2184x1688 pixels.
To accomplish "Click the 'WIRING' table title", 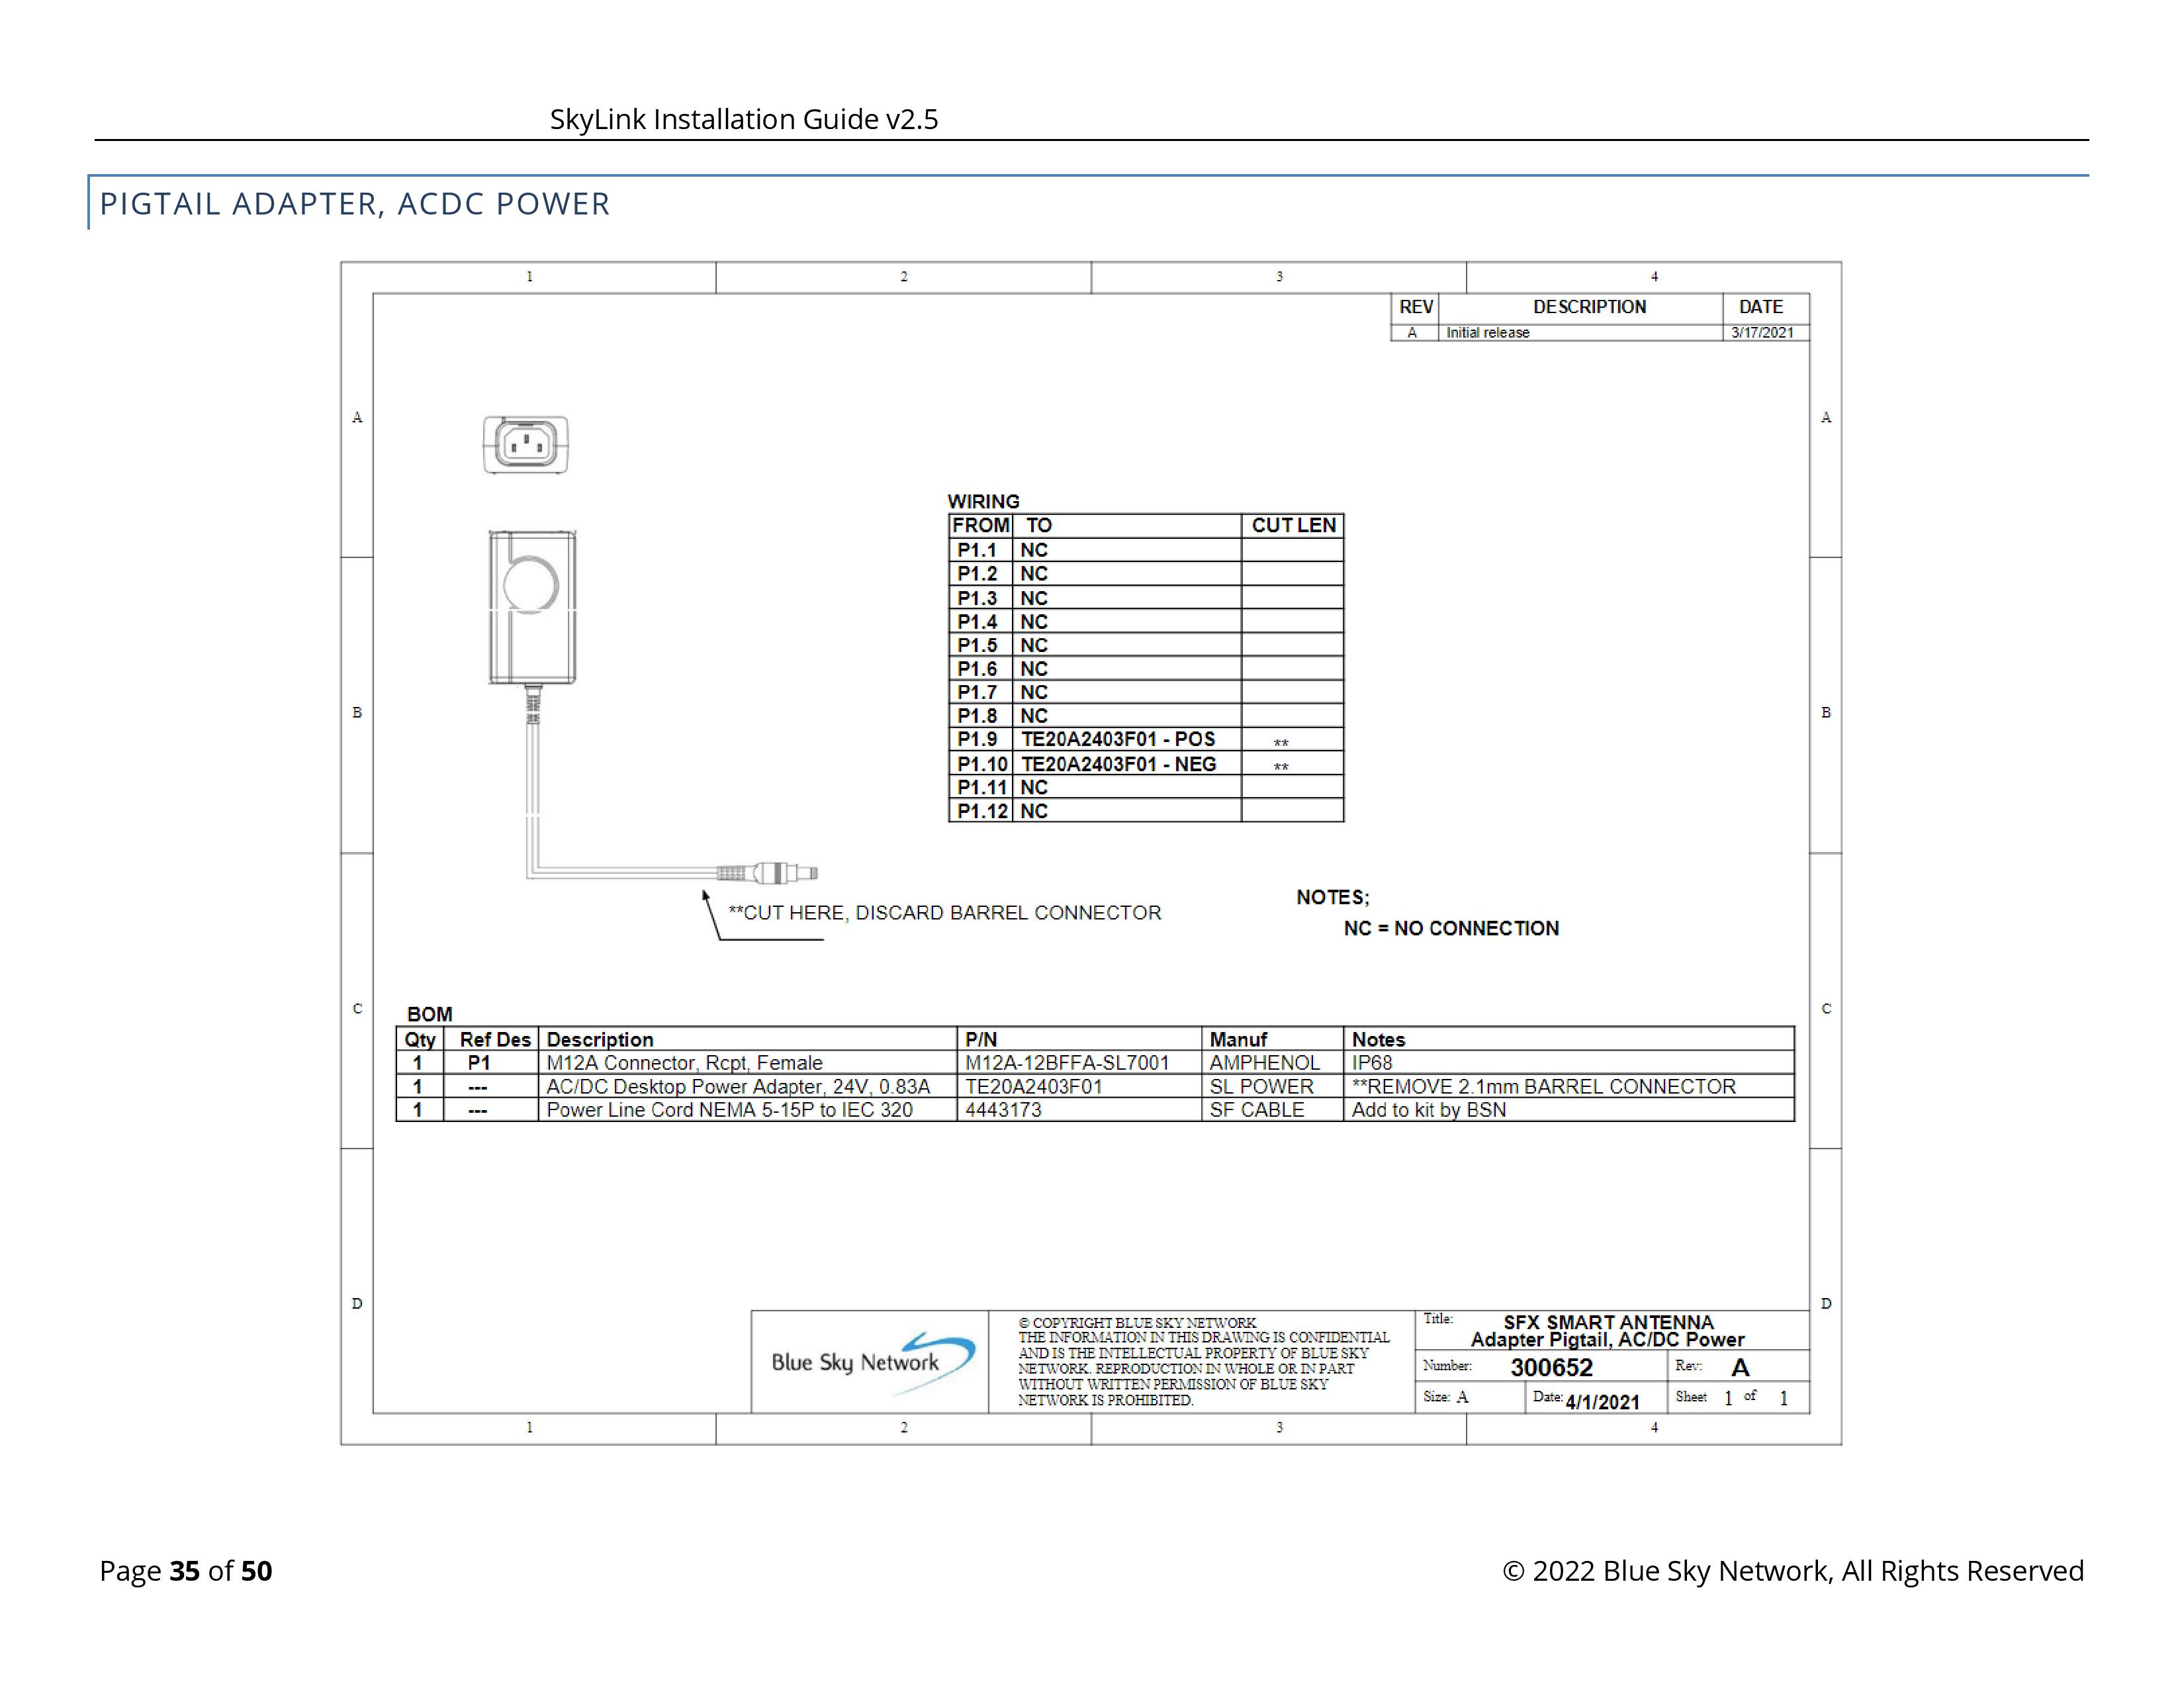I will click(x=984, y=501).
